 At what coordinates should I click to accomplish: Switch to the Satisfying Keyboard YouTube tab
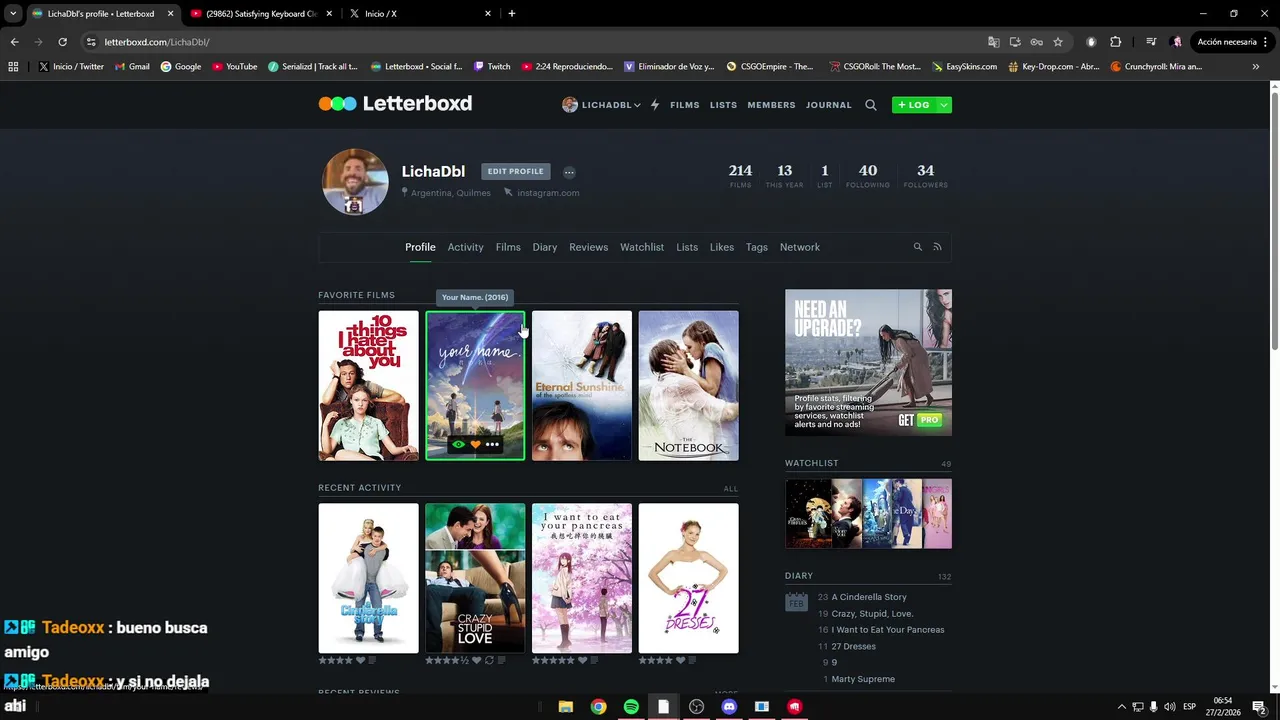[x=260, y=14]
